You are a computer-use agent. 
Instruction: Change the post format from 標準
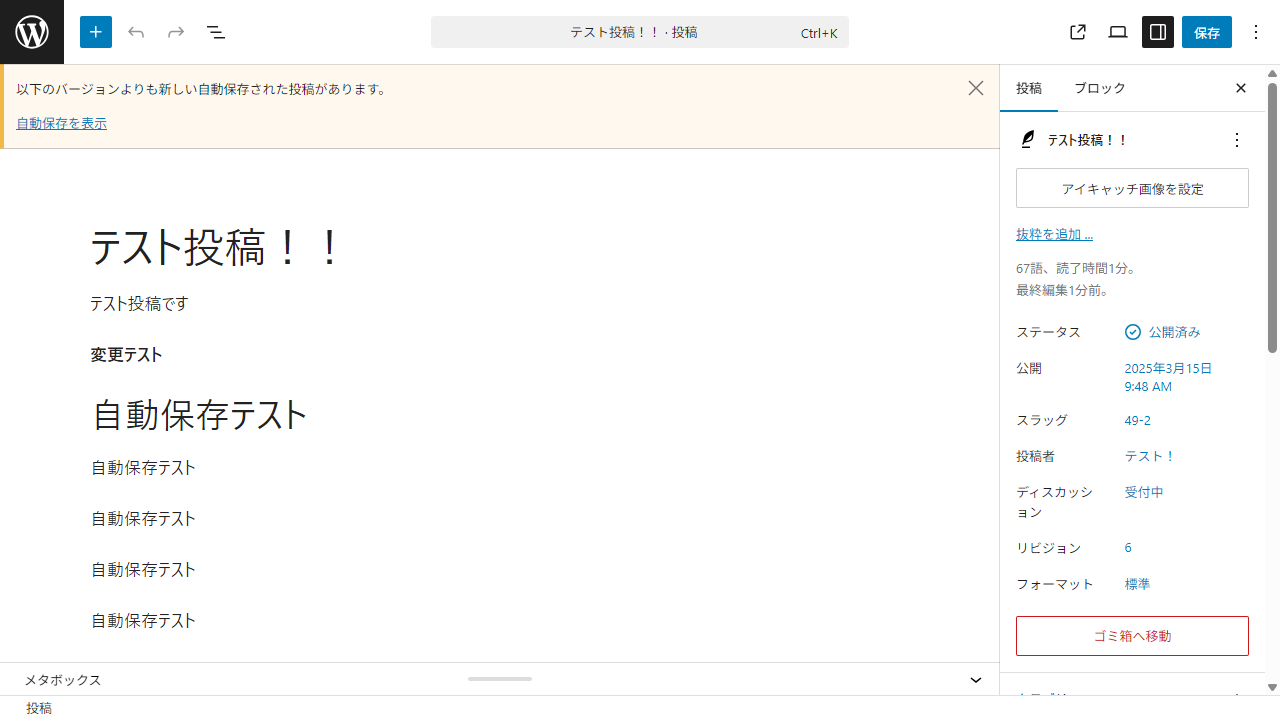click(1137, 584)
